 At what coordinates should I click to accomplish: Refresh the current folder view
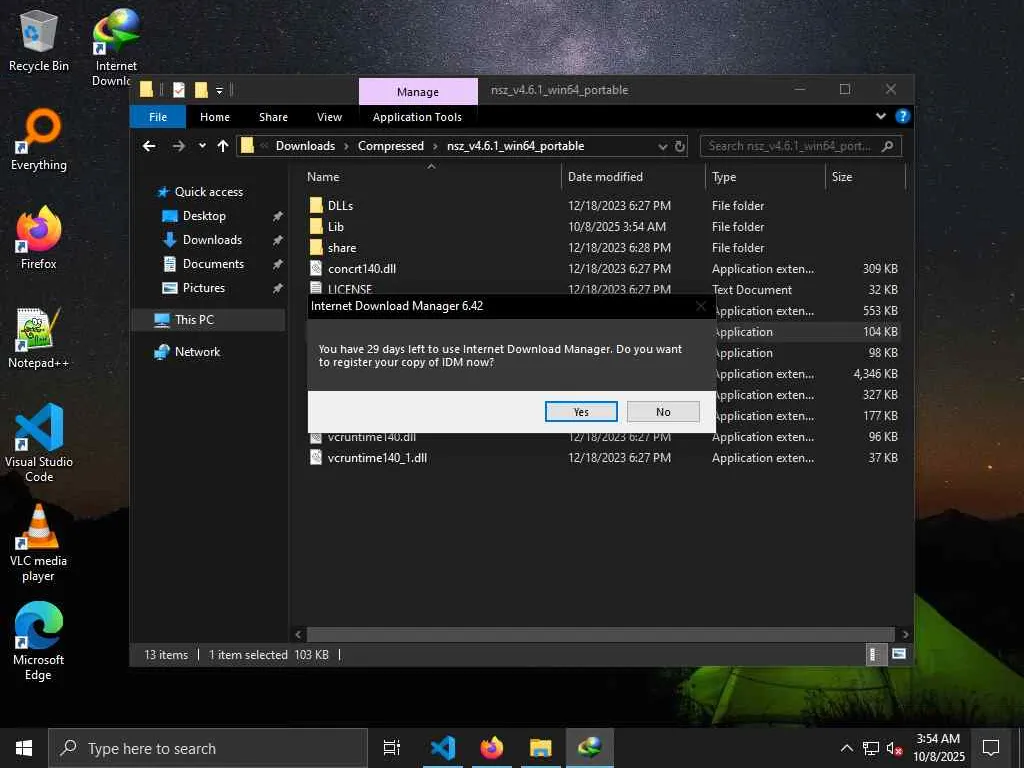point(680,146)
